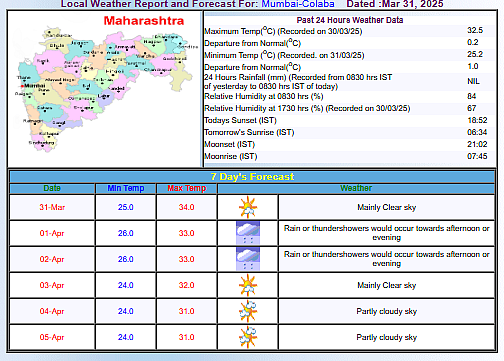Click the Maharashtra heading above the map
Viewport: 504px width, 361px height.
[x=144, y=21]
